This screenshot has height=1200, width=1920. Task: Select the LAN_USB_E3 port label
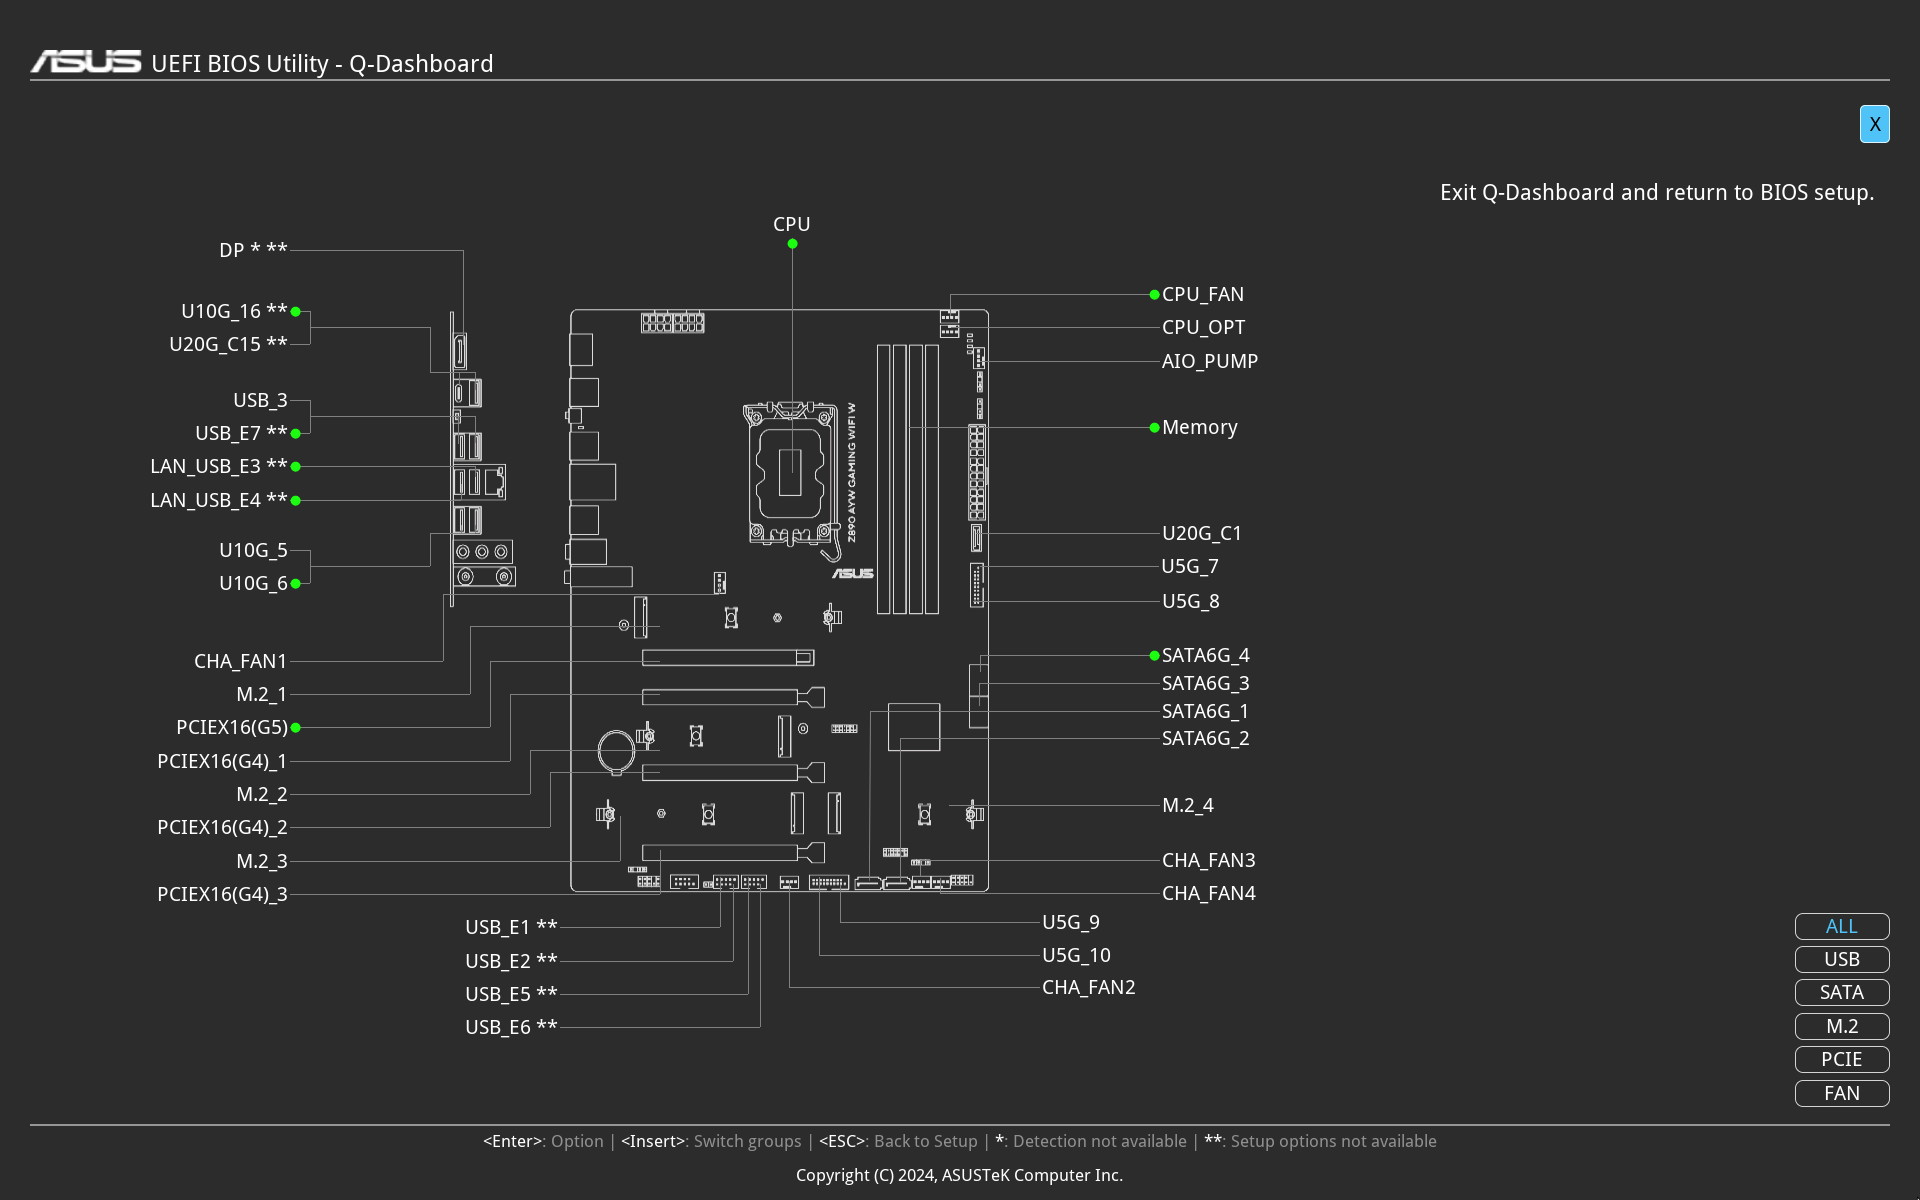tap(219, 466)
